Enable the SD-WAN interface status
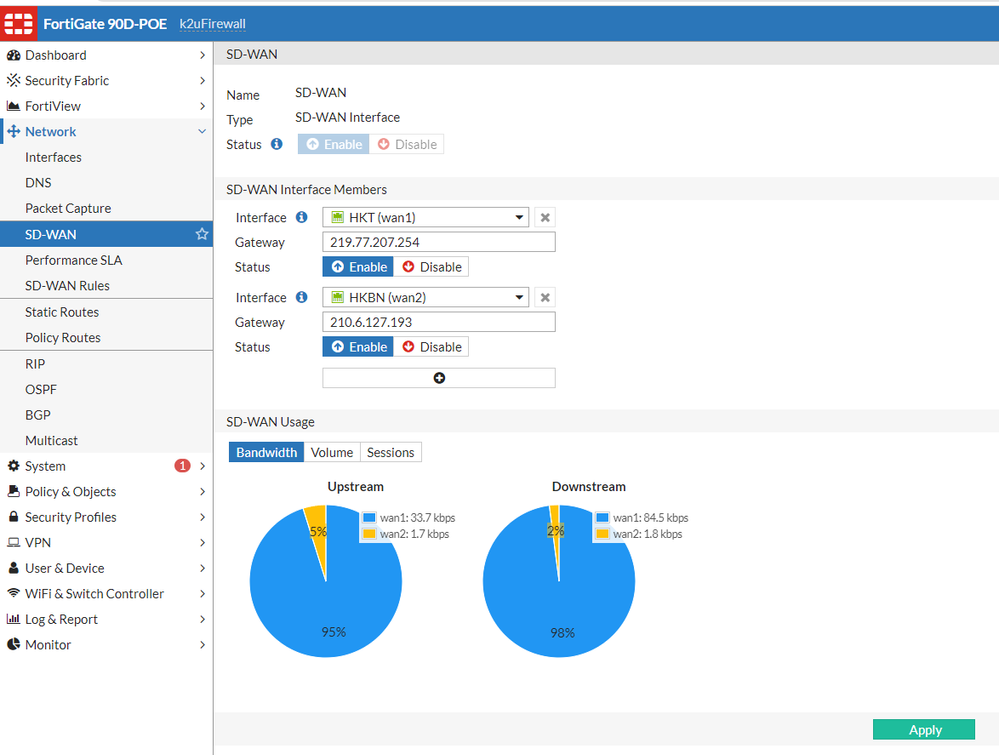This screenshot has height=755, width=999. (334, 144)
